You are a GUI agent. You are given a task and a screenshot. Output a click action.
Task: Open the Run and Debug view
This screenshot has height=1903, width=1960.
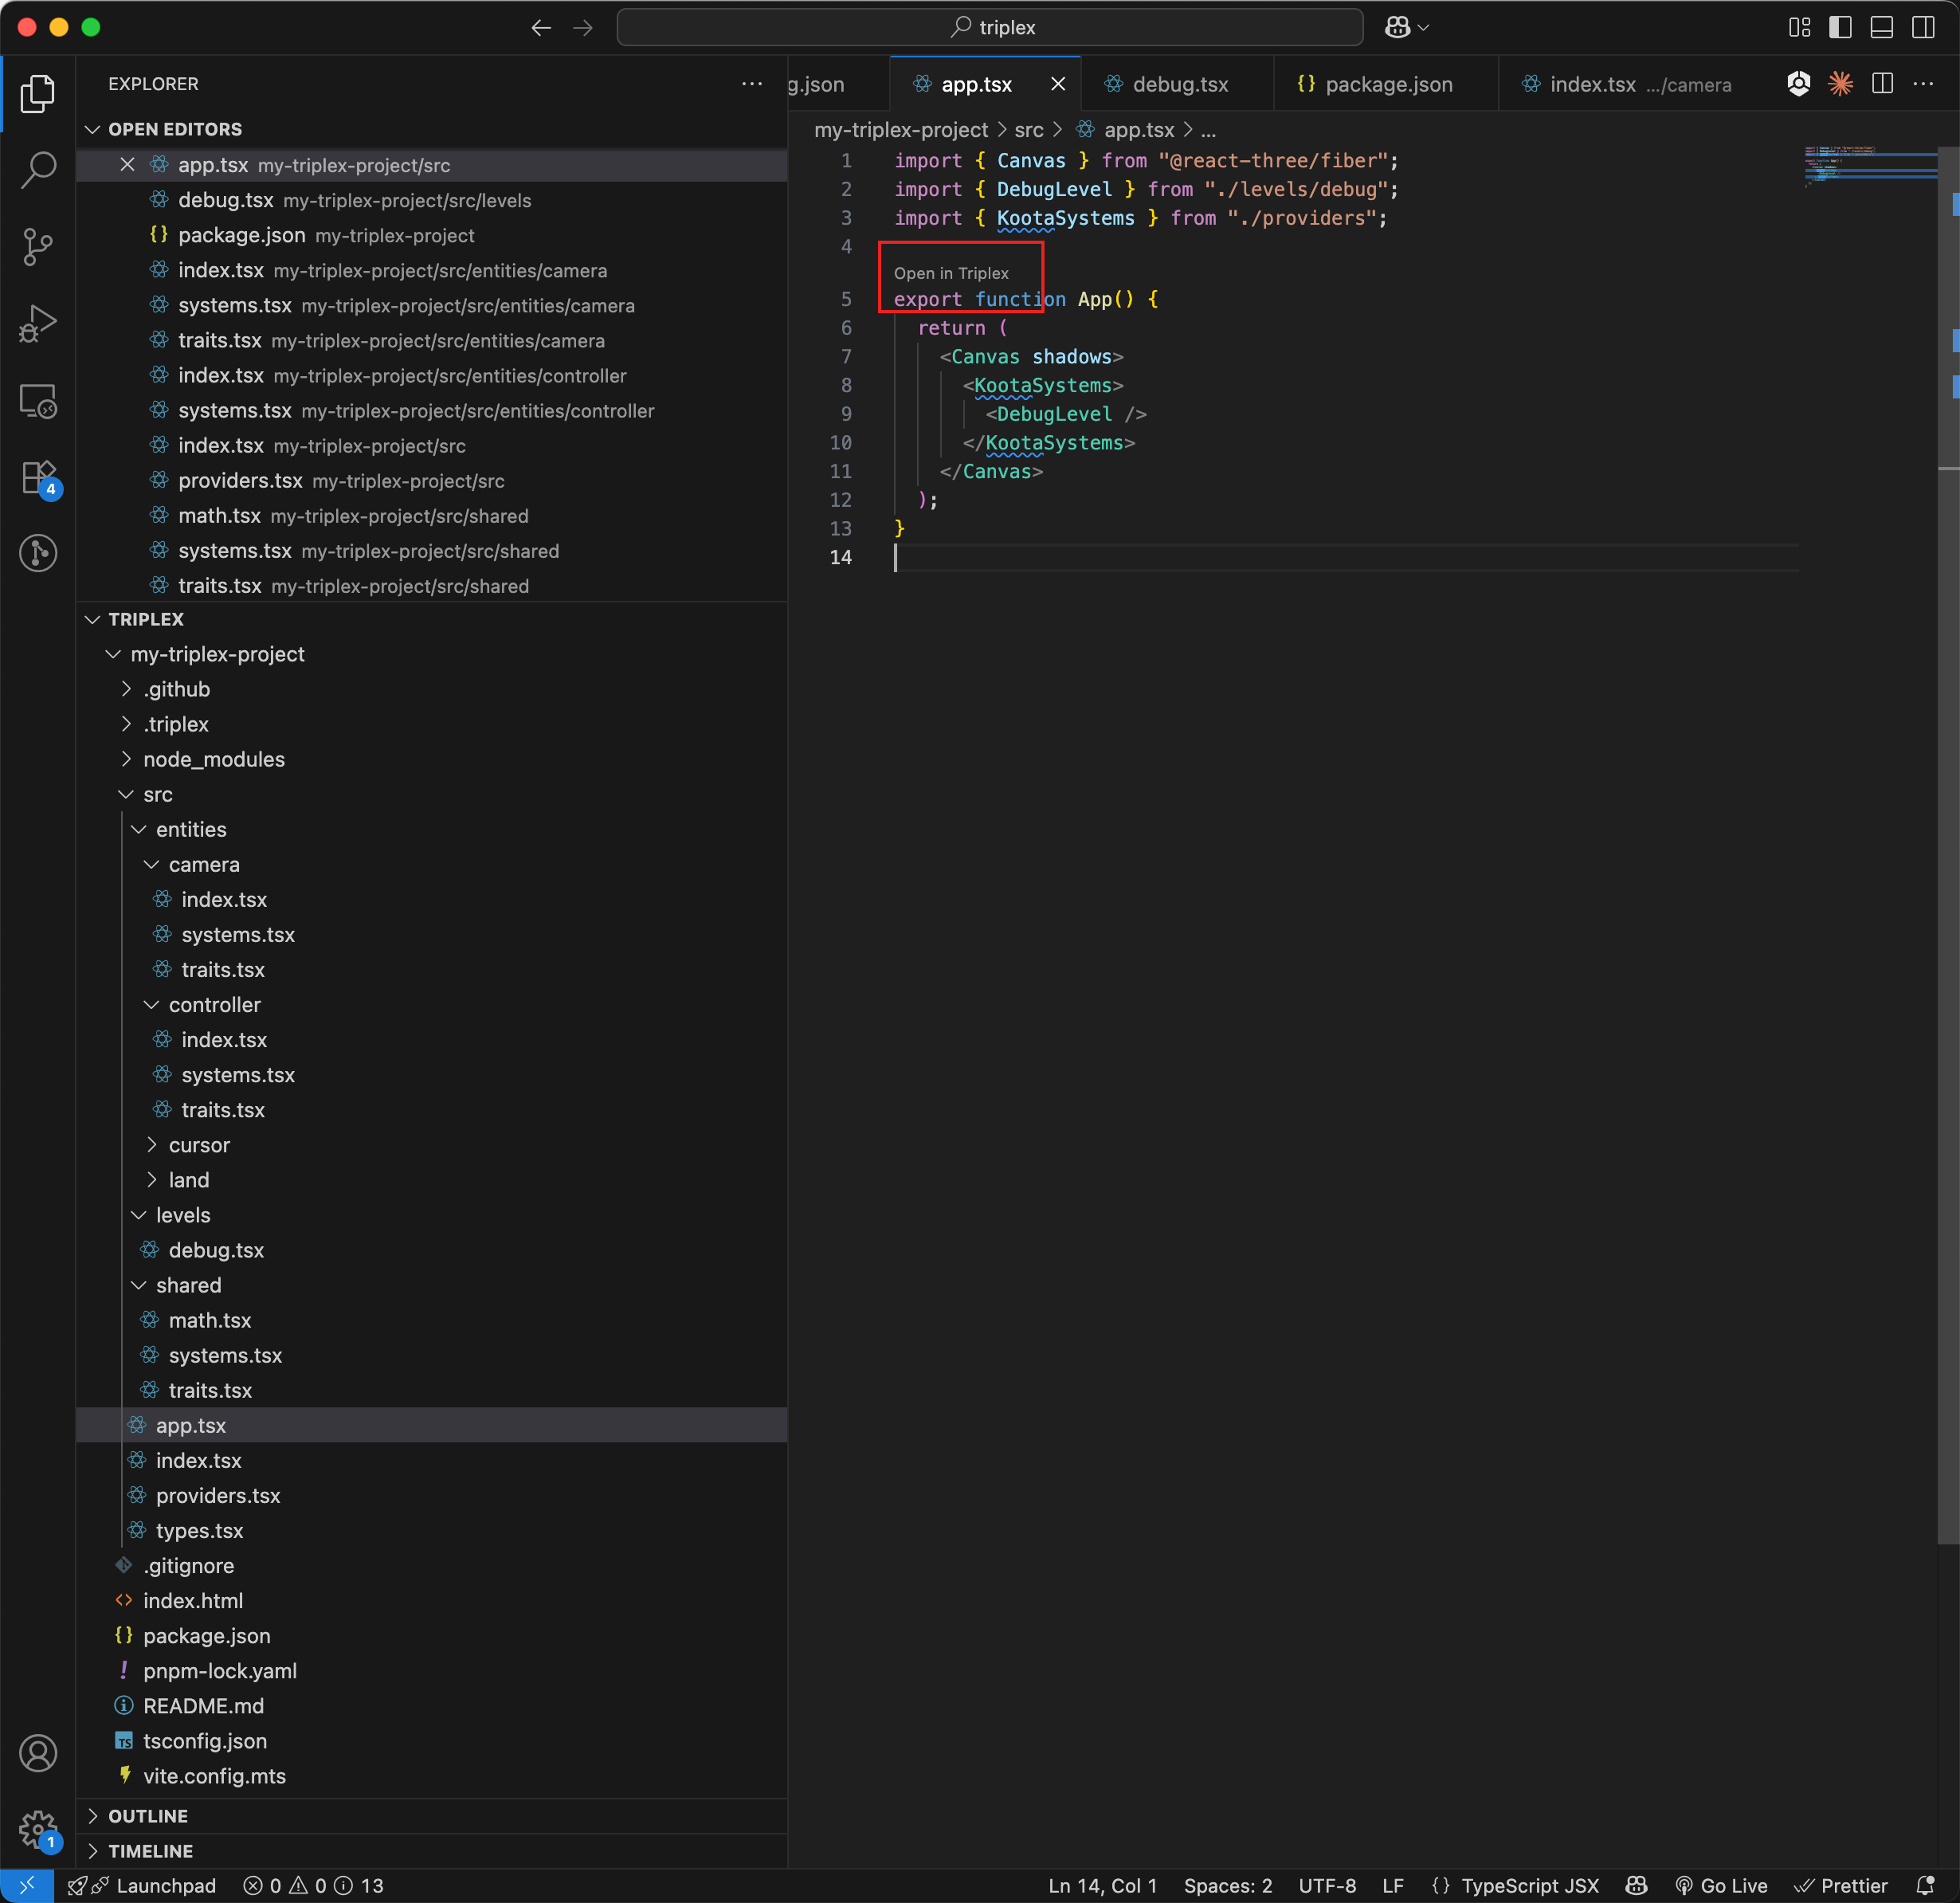[38, 323]
